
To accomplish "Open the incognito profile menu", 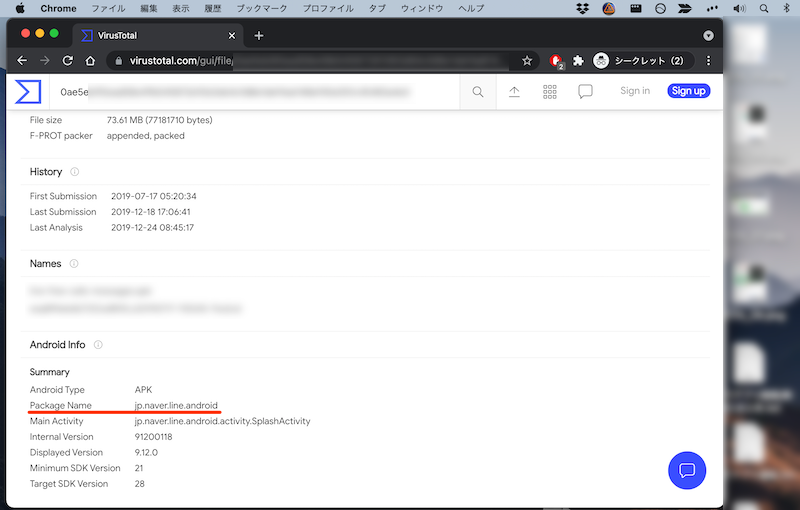I will 640,61.
